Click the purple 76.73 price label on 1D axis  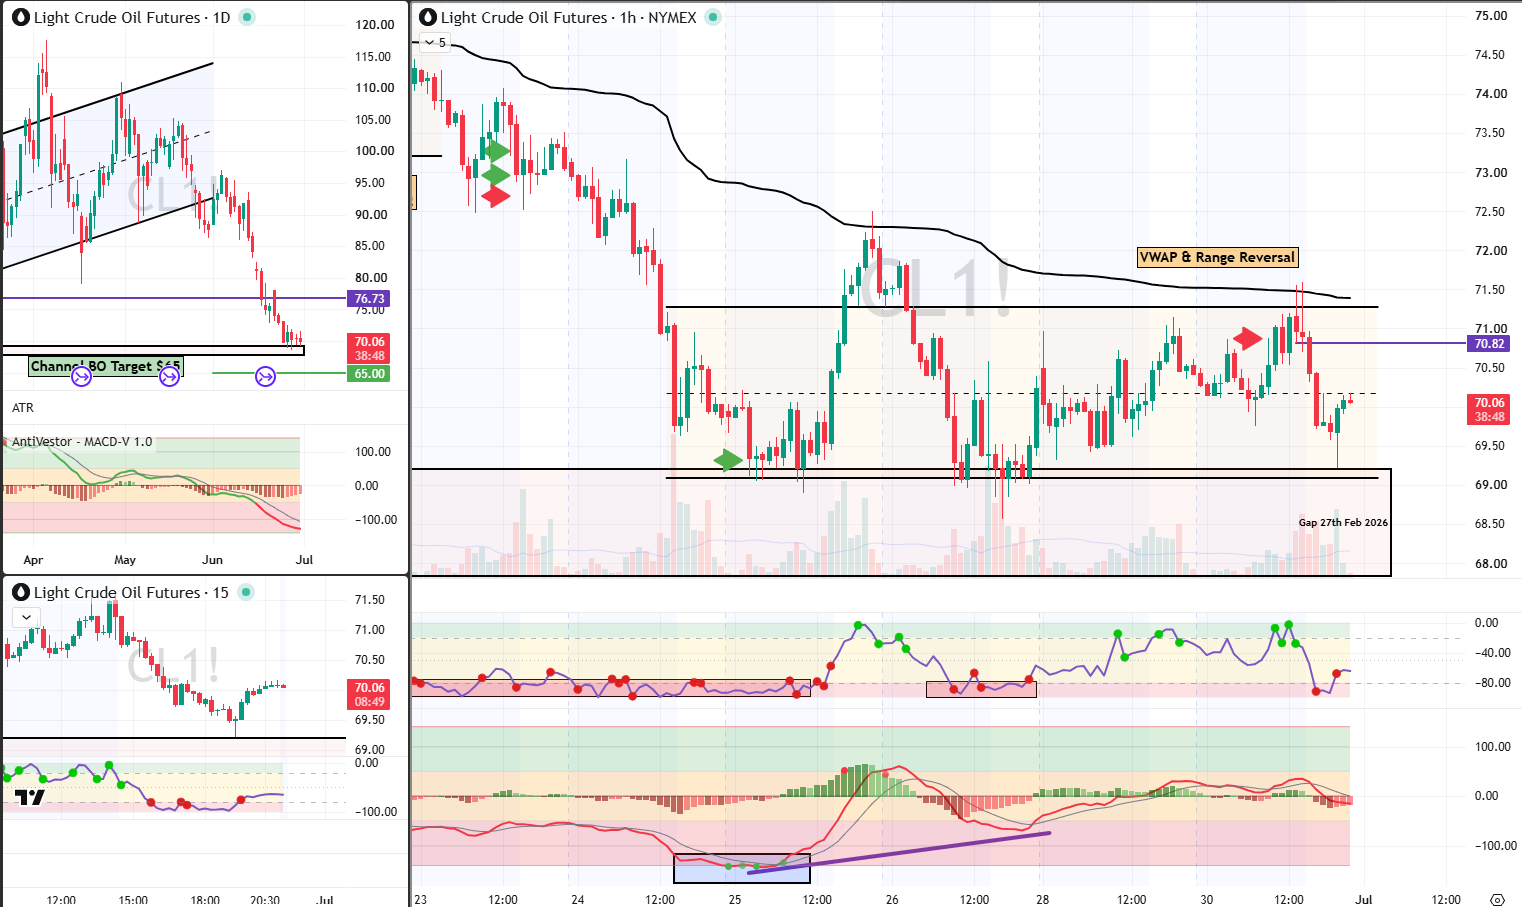(x=369, y=298)
